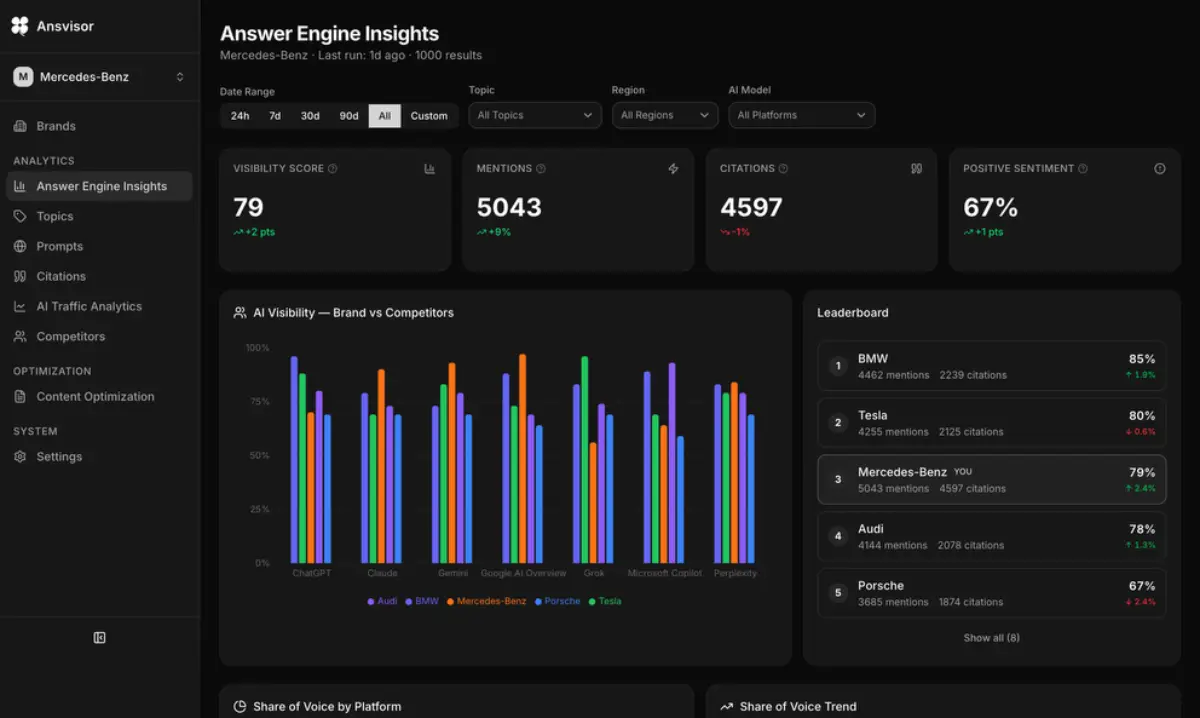Click the Content Optimization document icon

[x=20, y=396]
